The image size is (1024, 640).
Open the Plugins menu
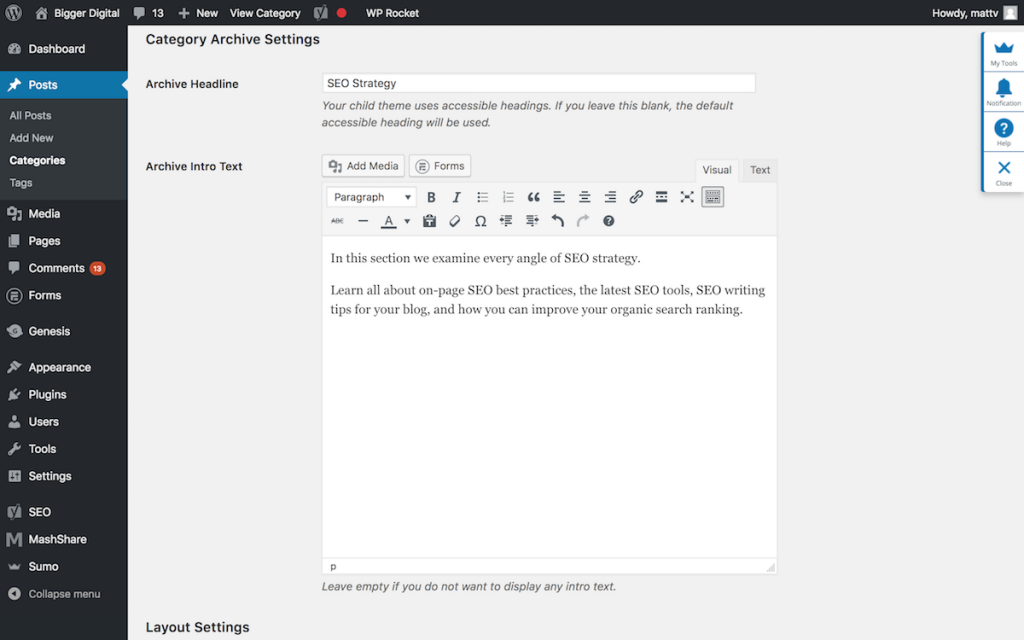point(64,394)
